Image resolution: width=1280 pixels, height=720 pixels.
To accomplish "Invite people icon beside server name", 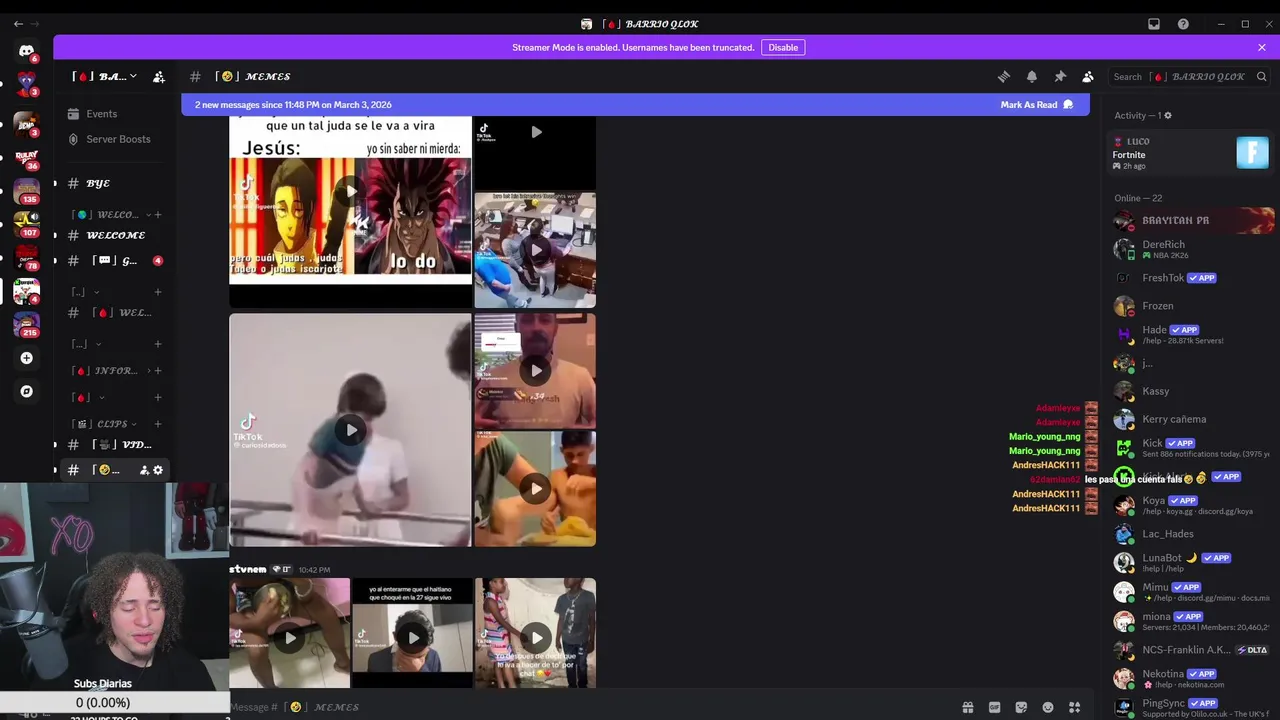I will (x=159, y=77).
